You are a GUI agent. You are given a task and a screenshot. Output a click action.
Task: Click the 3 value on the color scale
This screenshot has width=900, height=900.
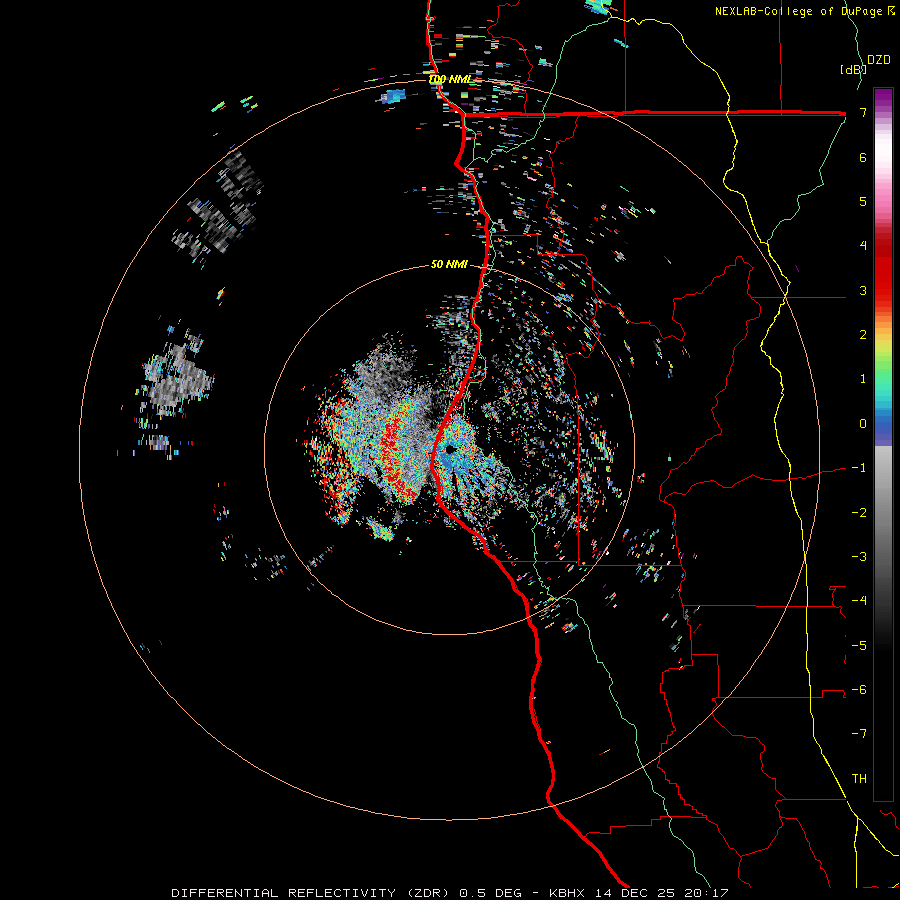coord(863,290)
